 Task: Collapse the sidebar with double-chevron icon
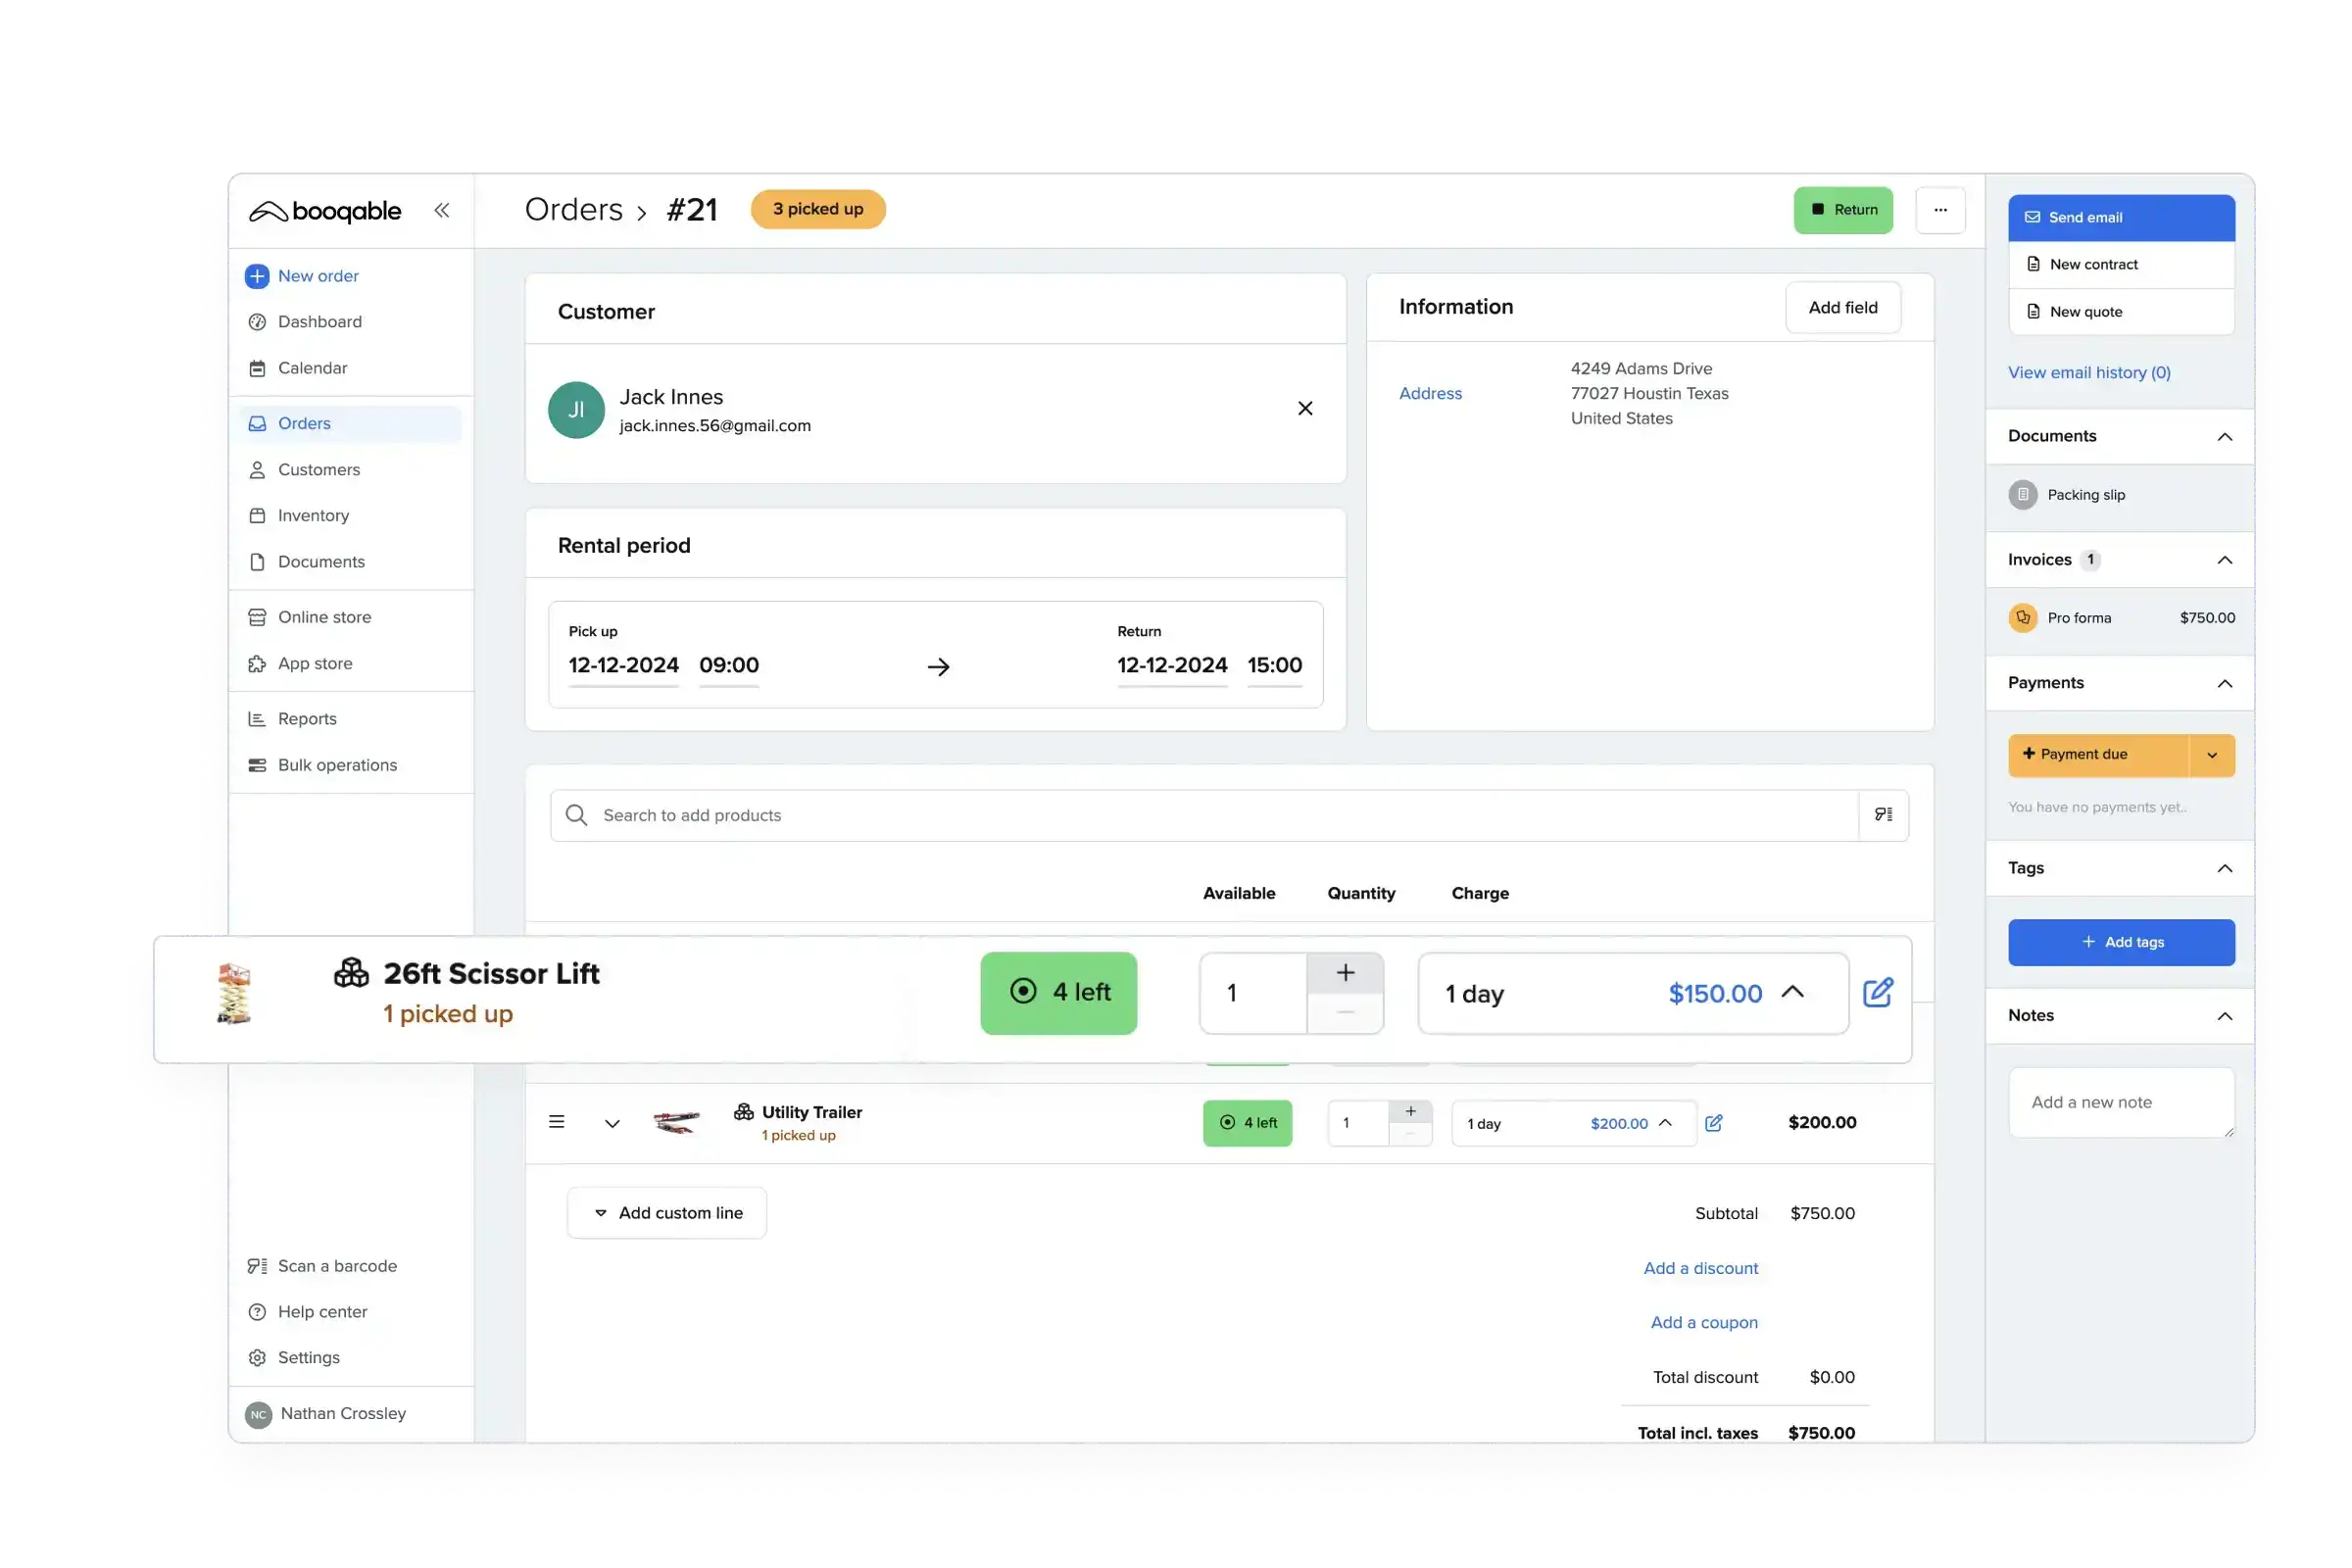[x=441, y=210]
